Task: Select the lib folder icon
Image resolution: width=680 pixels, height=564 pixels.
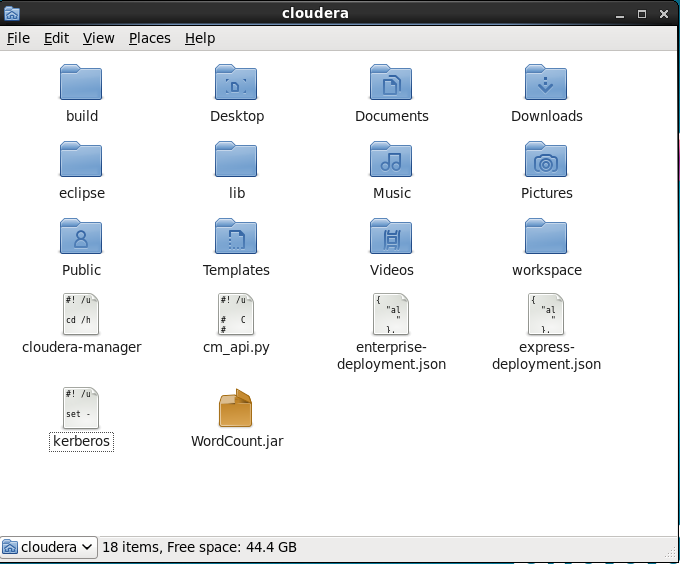Action: coord(236,159)
